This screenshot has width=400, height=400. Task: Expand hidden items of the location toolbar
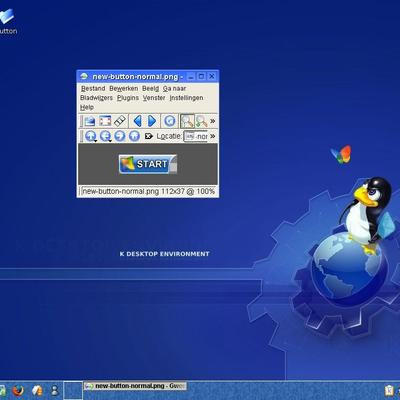213,136
